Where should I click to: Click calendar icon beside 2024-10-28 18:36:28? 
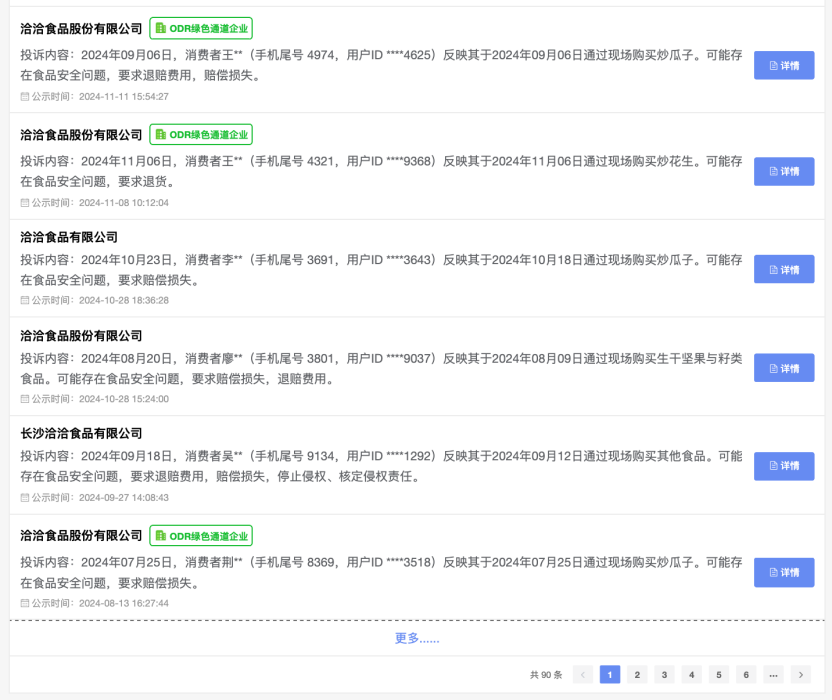pos(24,300)
